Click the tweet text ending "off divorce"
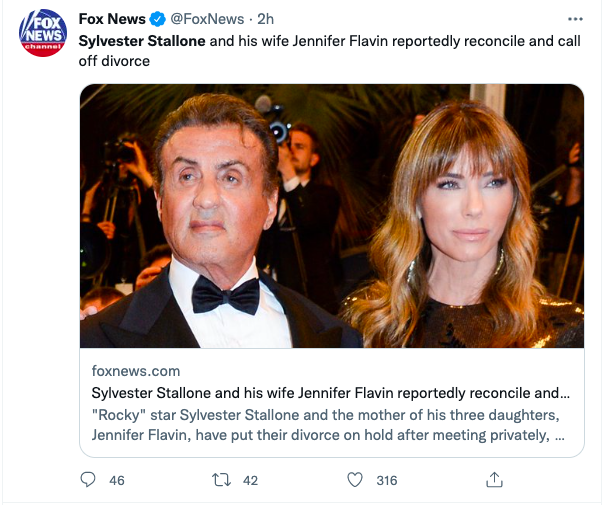The image size is (603, 505). pyautogui.click(x=114, y=61)
